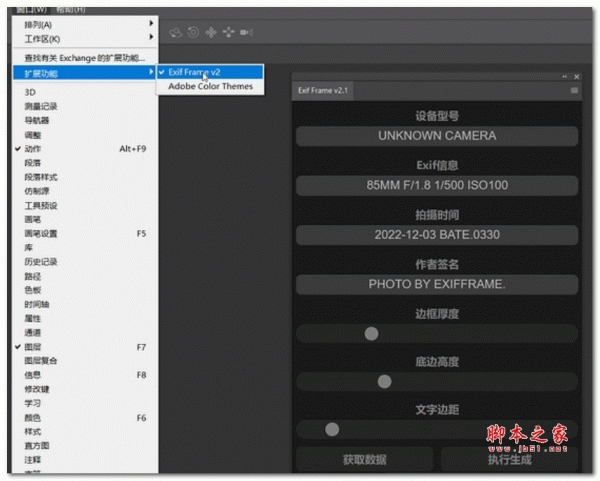Choose 调整 from the Window menu
Viewport: 600px width, 481px height.
click(x=85, y=135)
